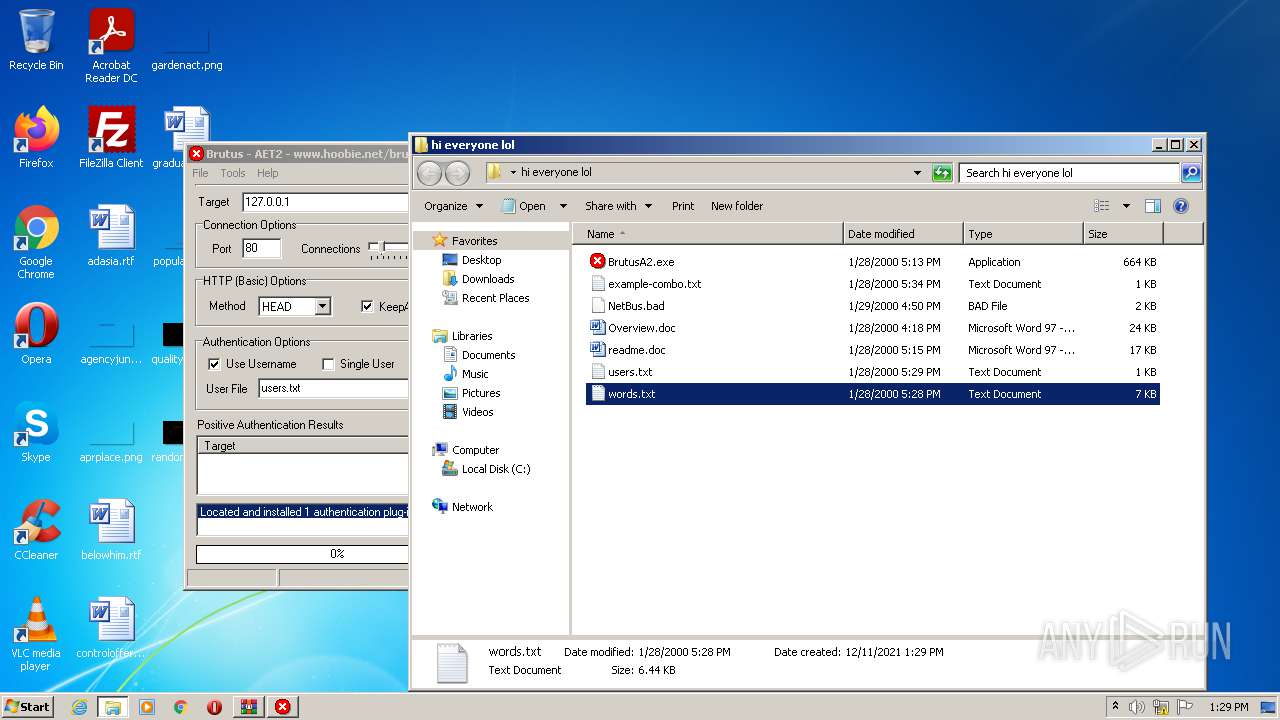
Task: Select readme.doc Word file icon
Action: [x=598, y=350]
